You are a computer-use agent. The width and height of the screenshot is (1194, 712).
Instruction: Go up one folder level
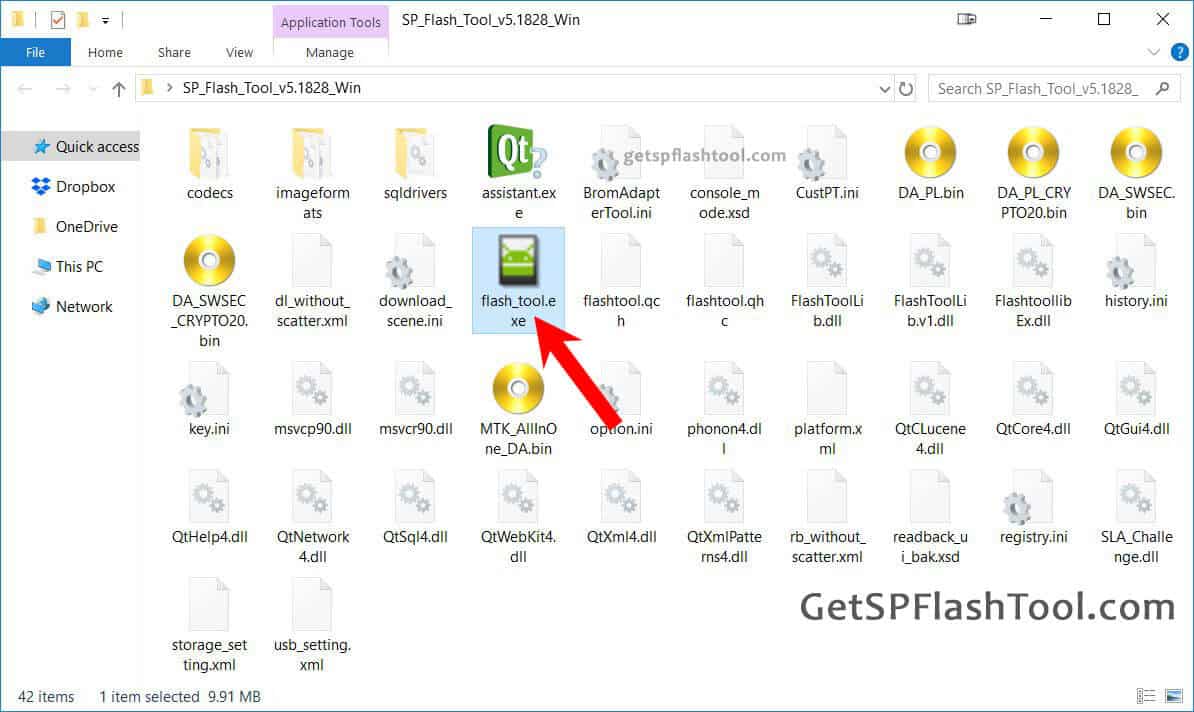click(118, 89)
